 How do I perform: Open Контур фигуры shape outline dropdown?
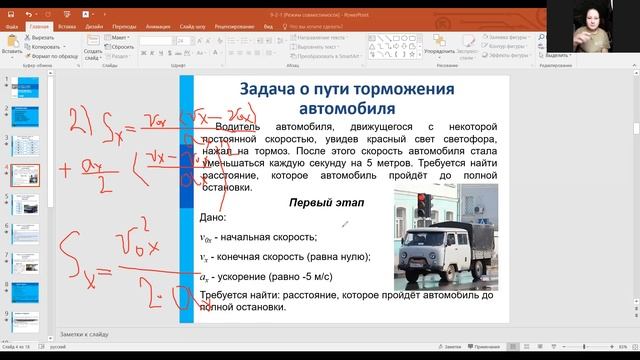(505, 46)
